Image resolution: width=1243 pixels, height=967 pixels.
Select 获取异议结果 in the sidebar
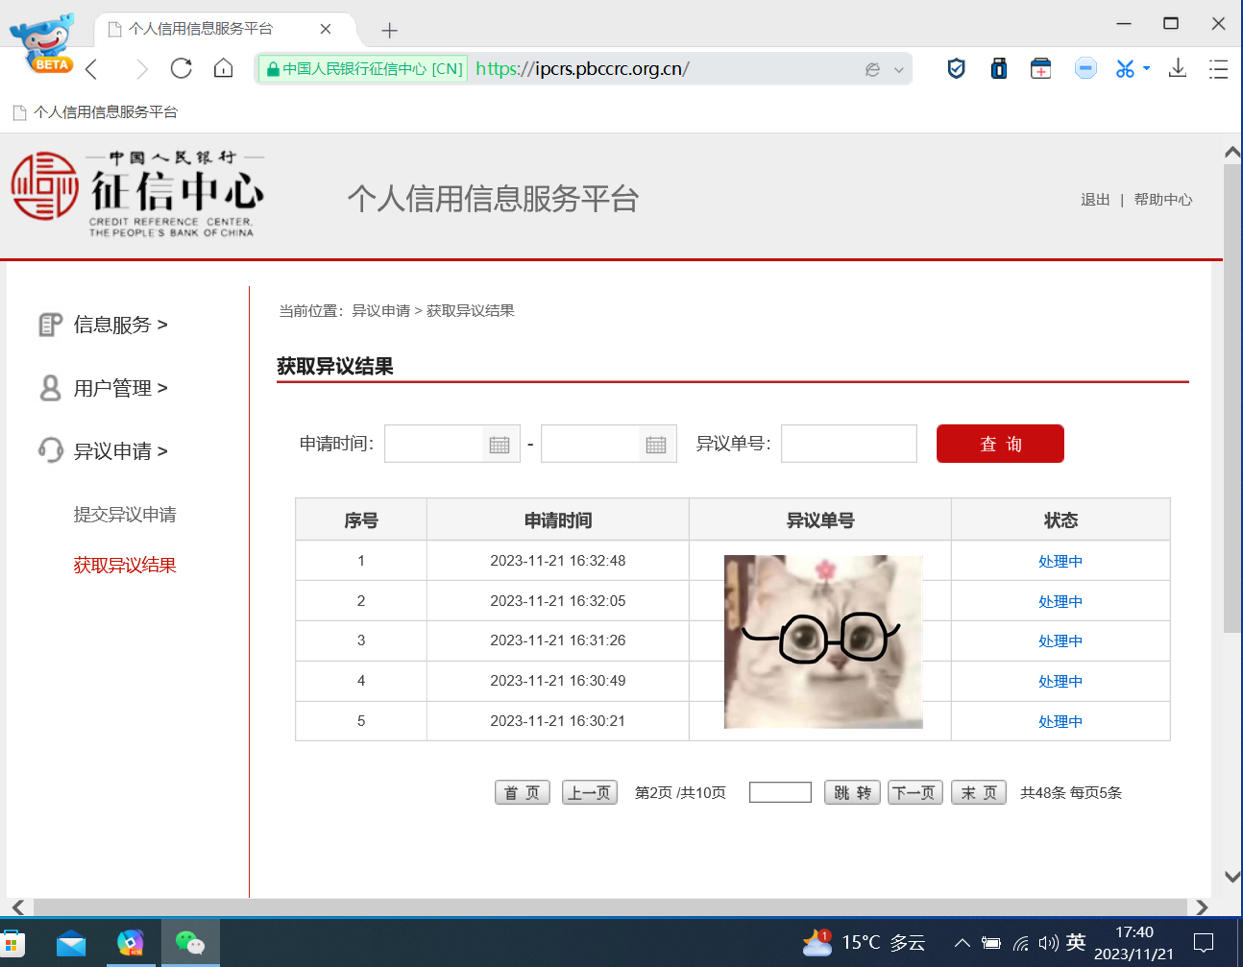125,566
